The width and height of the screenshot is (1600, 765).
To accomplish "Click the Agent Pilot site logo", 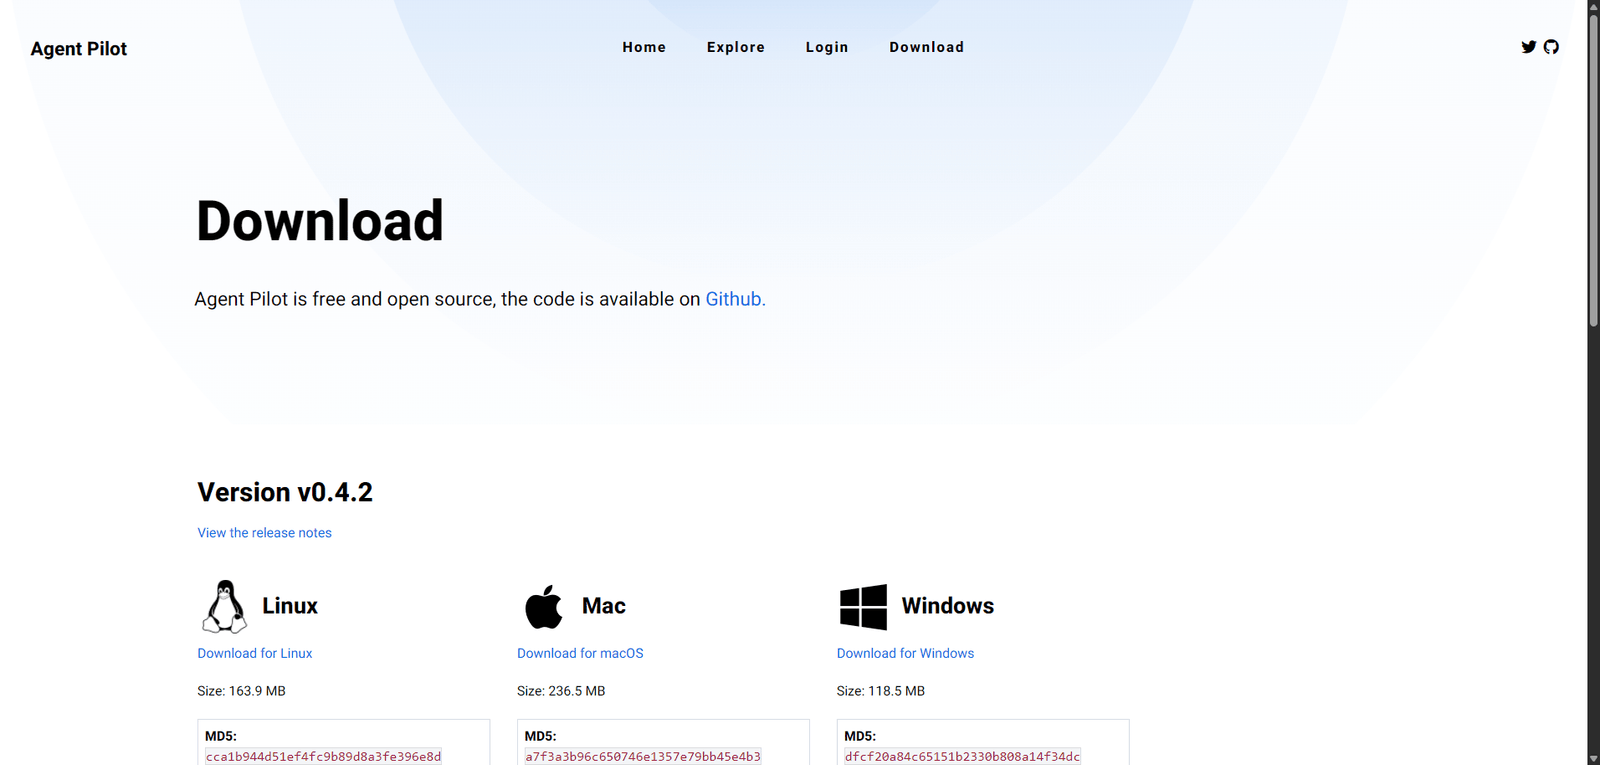I will (x=79, y=49).
